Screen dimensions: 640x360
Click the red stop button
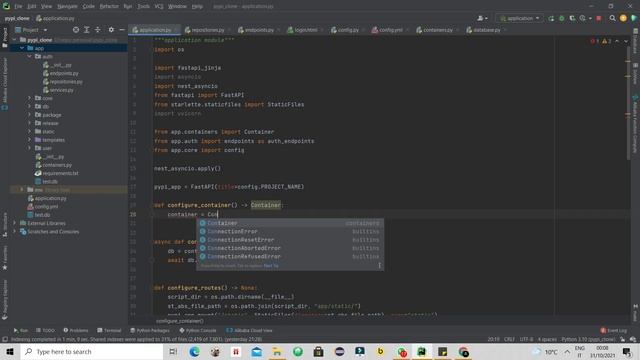[599, 18]
